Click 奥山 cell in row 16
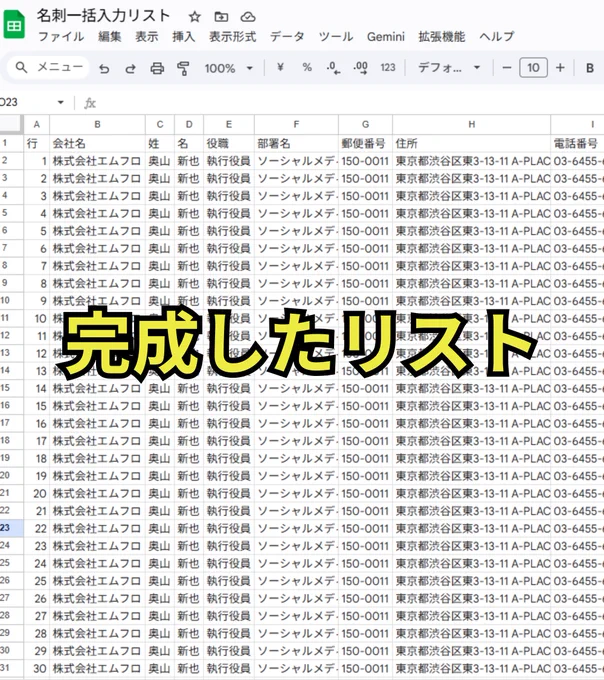604x680 pixels. pos(160,406)
